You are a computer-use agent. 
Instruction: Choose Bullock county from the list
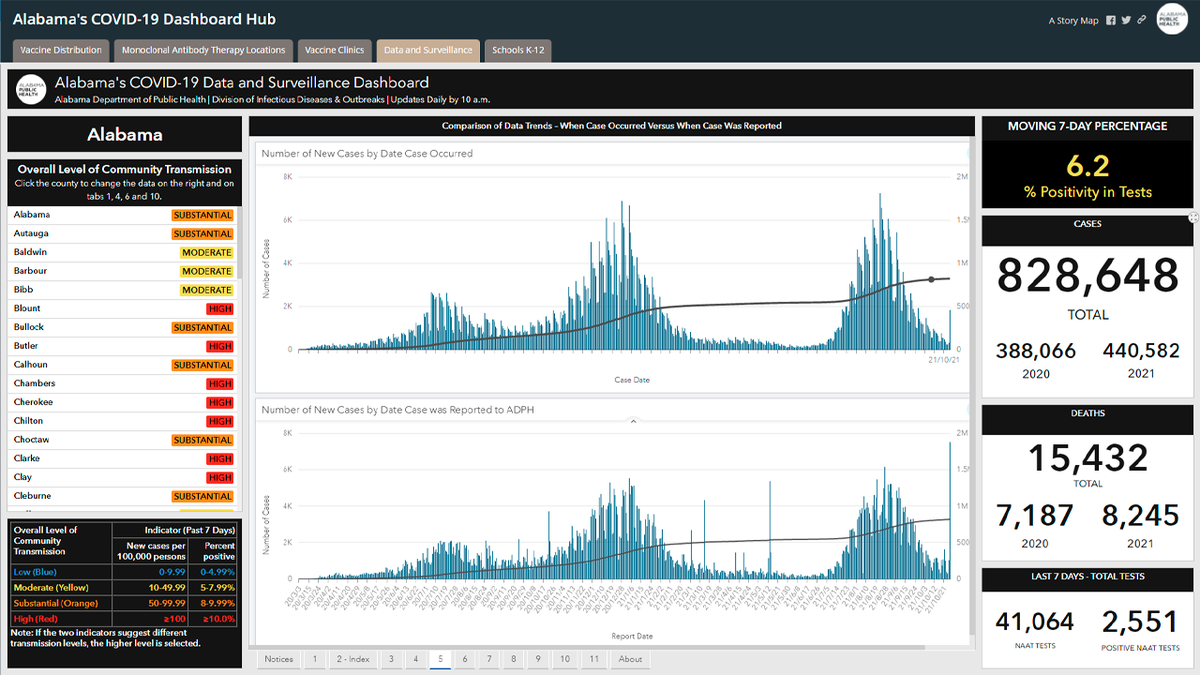tap(123, 327)
